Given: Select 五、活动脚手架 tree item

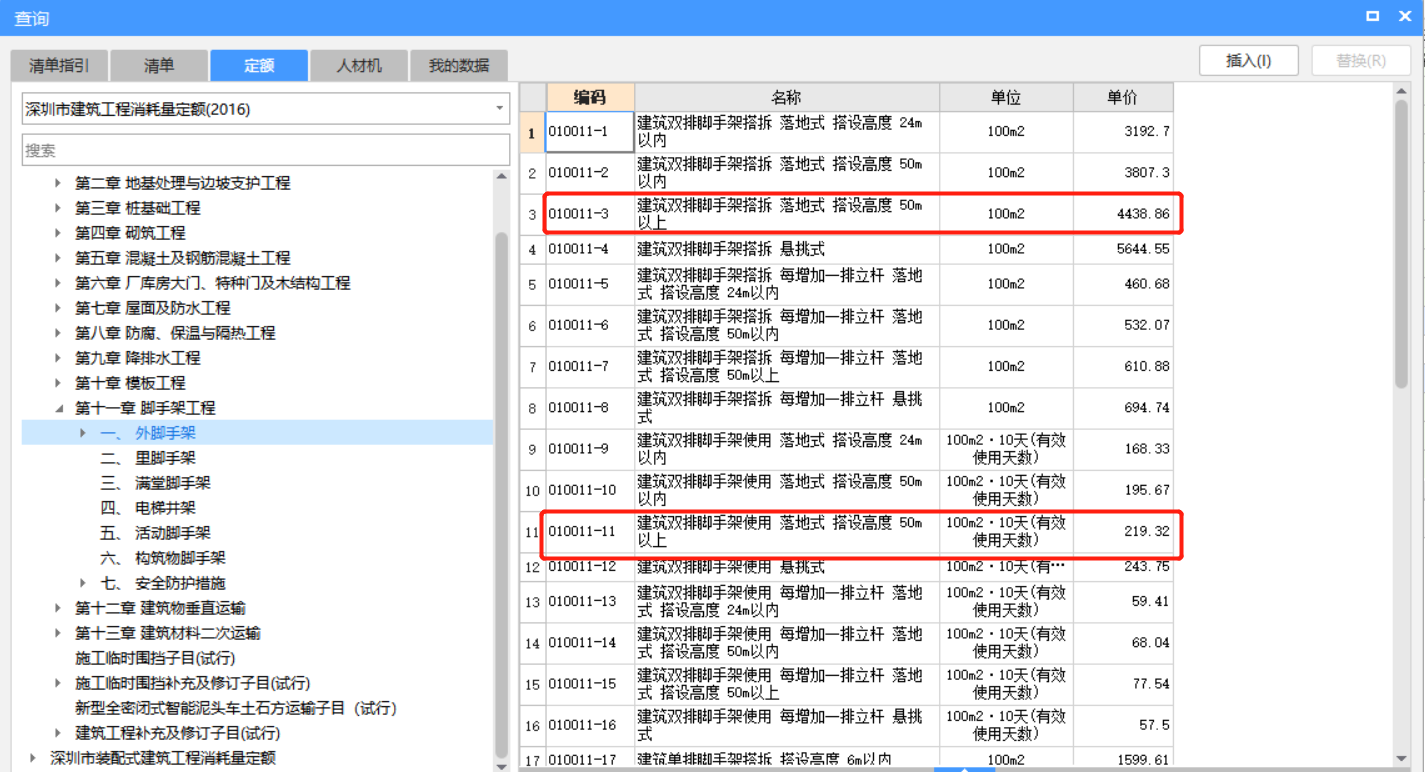Looking at the screenshot, I should [x=155, y=533].
